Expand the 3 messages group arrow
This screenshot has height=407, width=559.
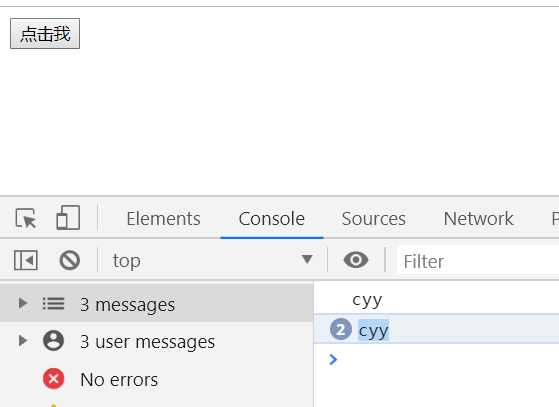pos(23,303)
